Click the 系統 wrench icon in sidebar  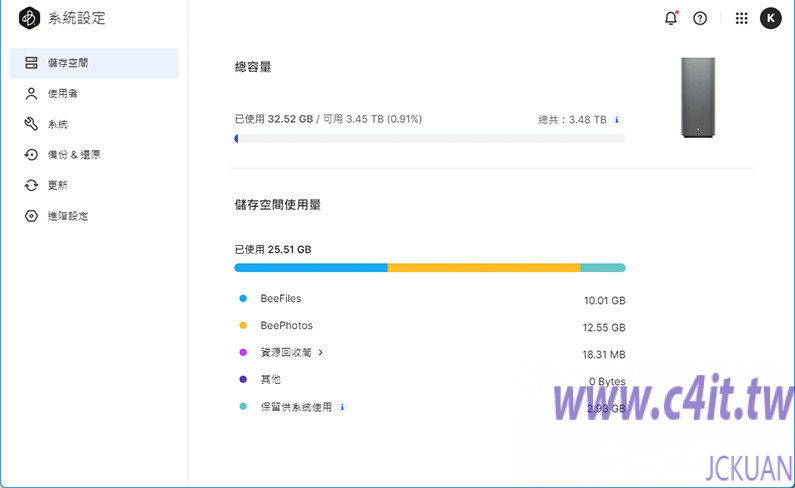point(31,124)
